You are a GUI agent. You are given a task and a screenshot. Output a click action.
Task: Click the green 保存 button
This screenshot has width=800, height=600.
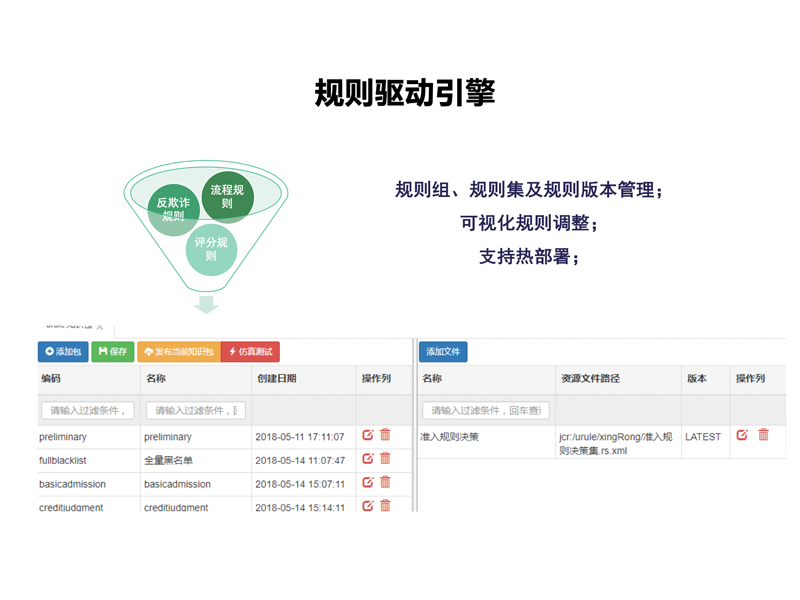coord(113,352)
